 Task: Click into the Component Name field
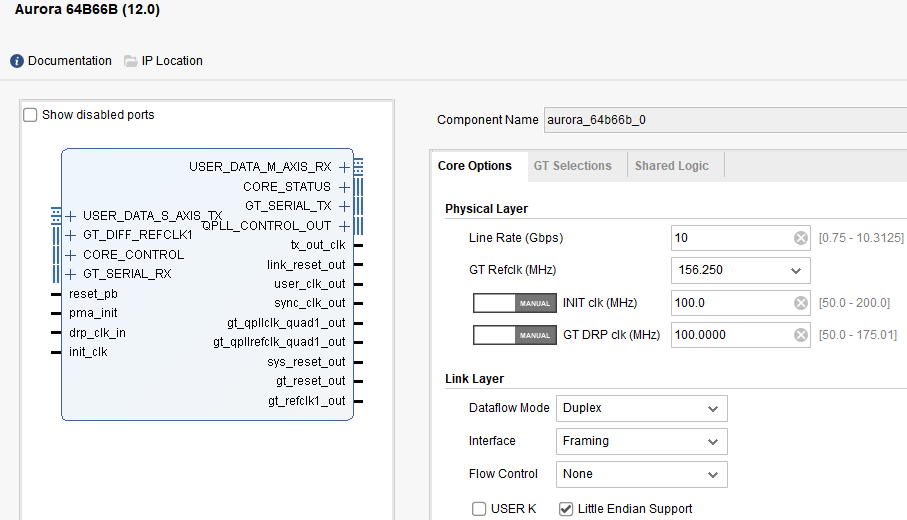coord(725,120)
